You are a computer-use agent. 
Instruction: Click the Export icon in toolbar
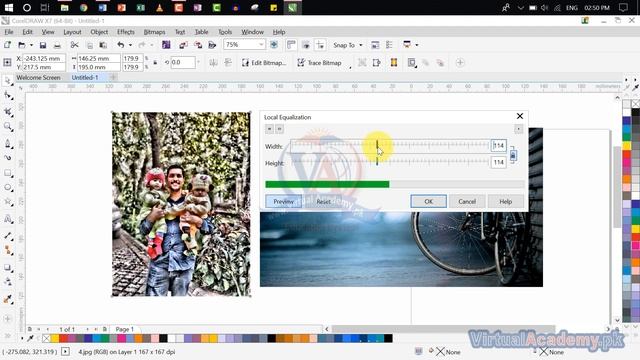(198, 45)
